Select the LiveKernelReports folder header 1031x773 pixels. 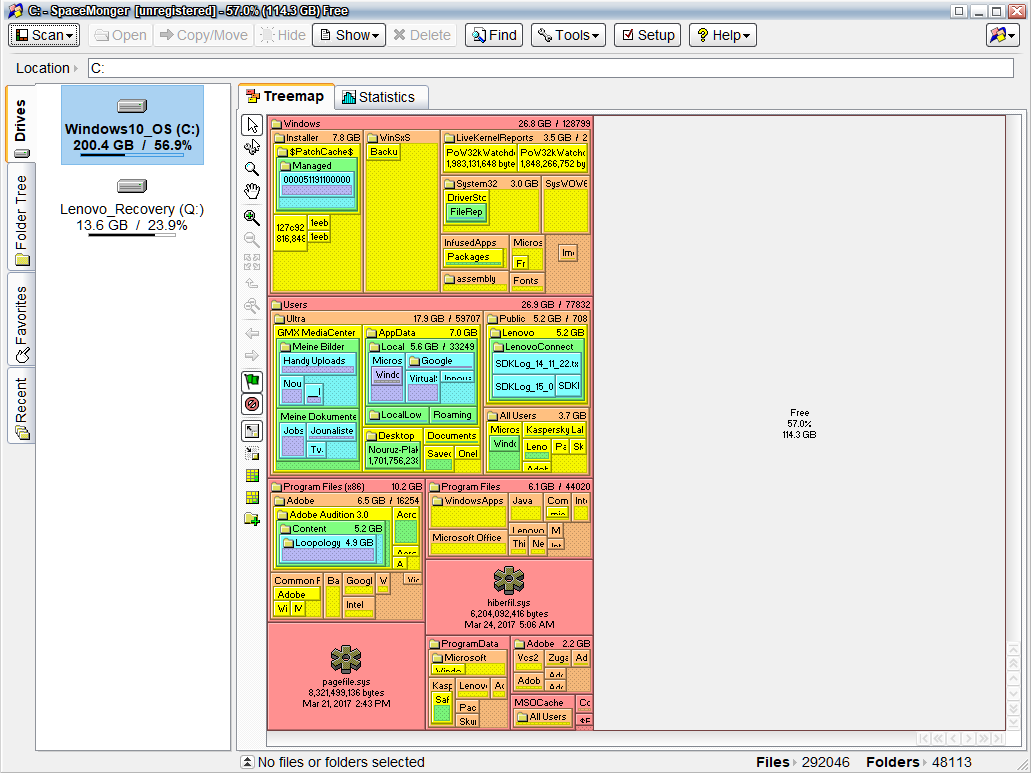[515, 138]
